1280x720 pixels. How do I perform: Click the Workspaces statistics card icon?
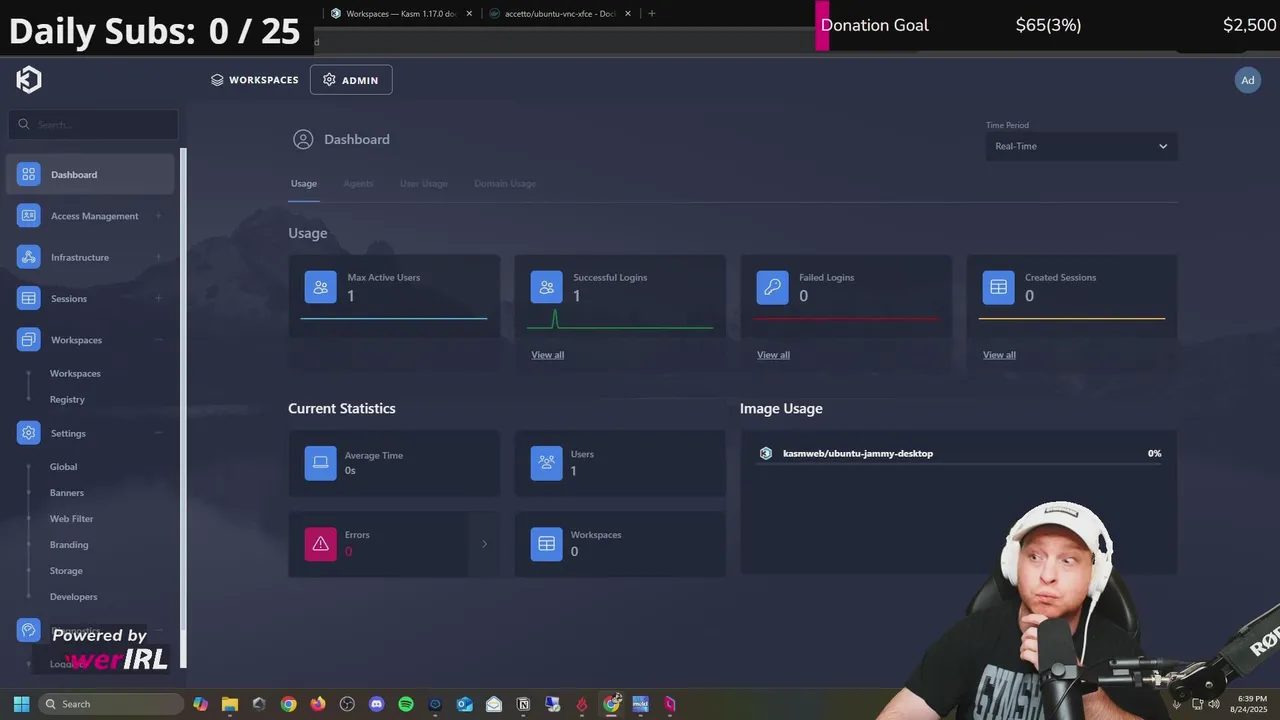point(547,544)
